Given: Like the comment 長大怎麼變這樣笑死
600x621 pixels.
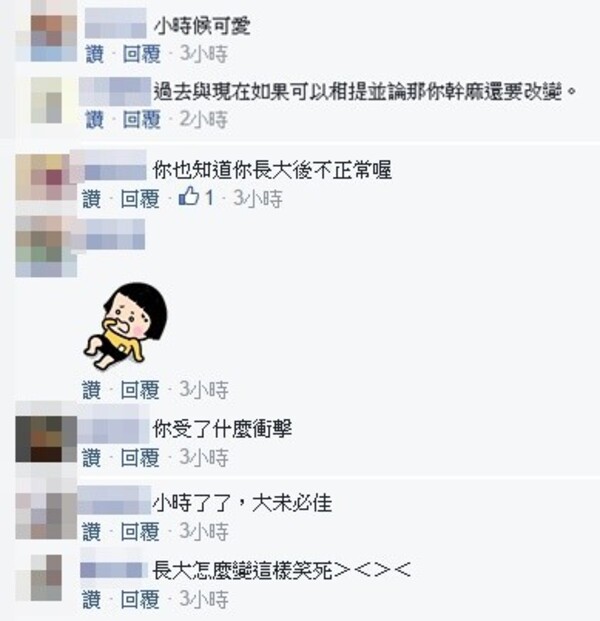Looking at the screenshot, I should pyautogui.click(x=91, y=600).
